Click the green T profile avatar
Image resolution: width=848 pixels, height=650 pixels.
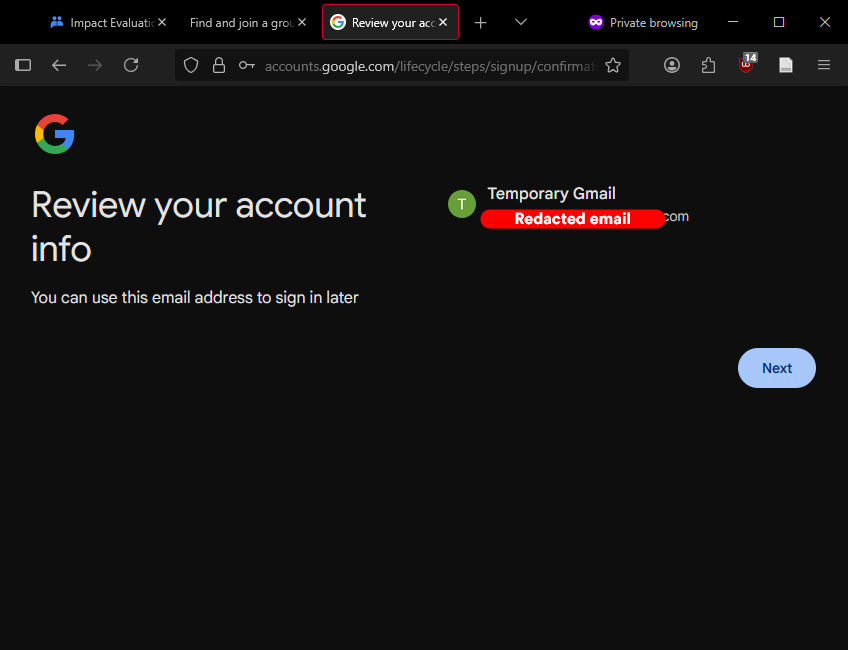(x=461, y=204)
